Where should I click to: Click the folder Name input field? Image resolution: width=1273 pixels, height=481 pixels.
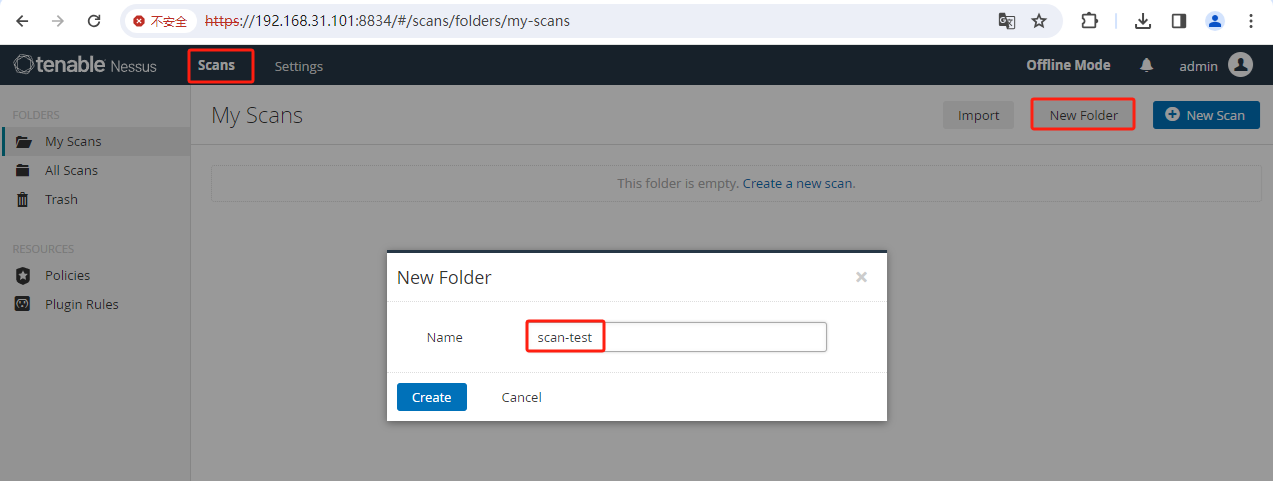click(x=677, y=337)
